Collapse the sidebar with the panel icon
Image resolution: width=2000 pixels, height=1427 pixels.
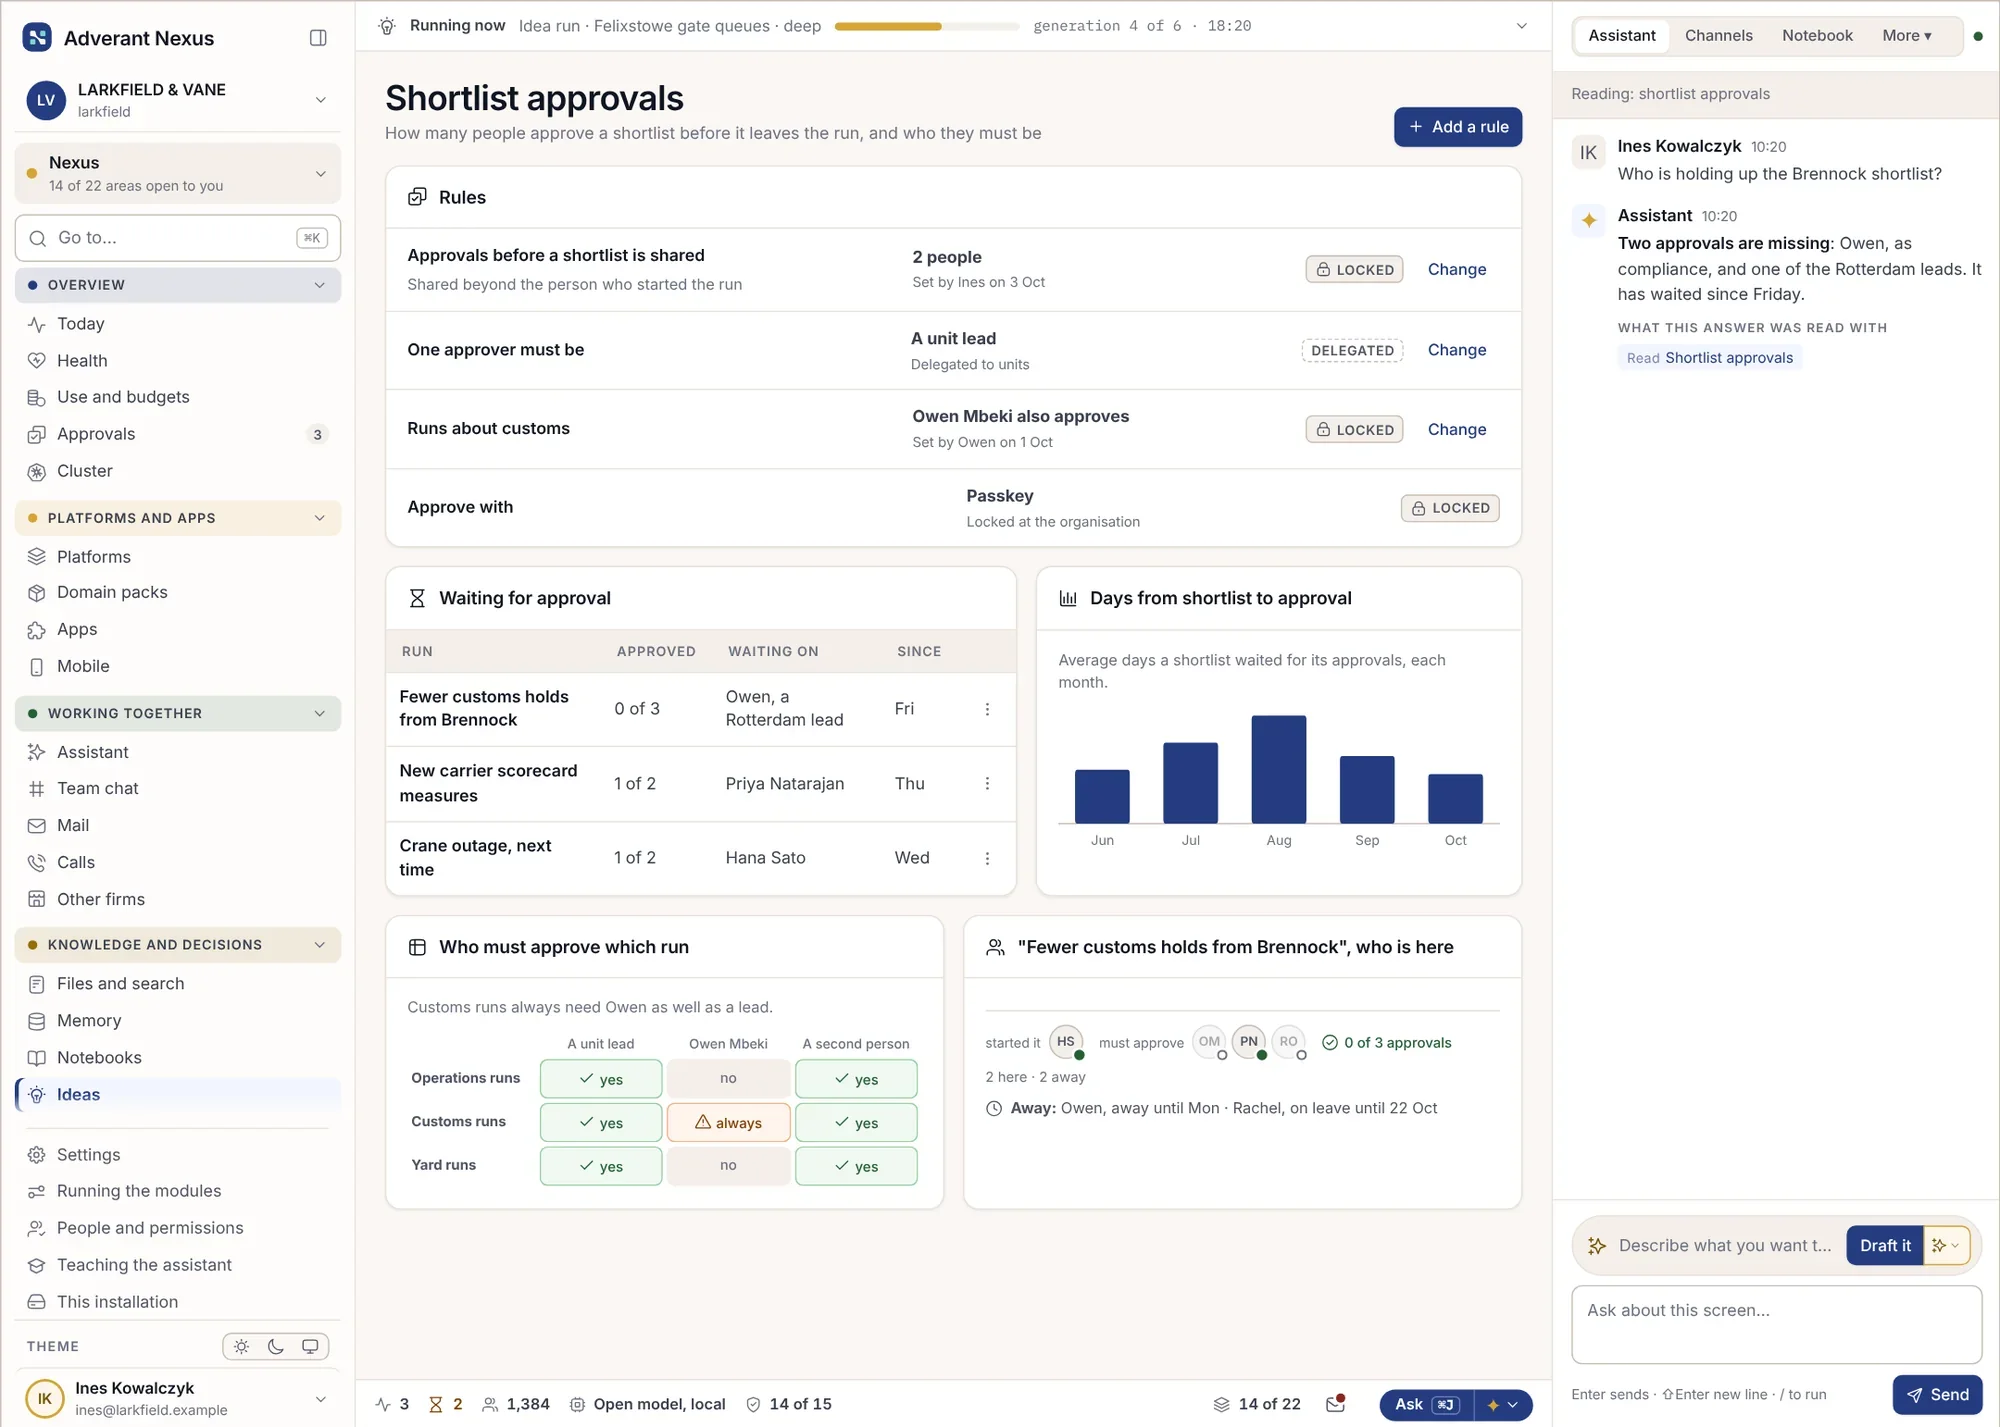(318, 38)
